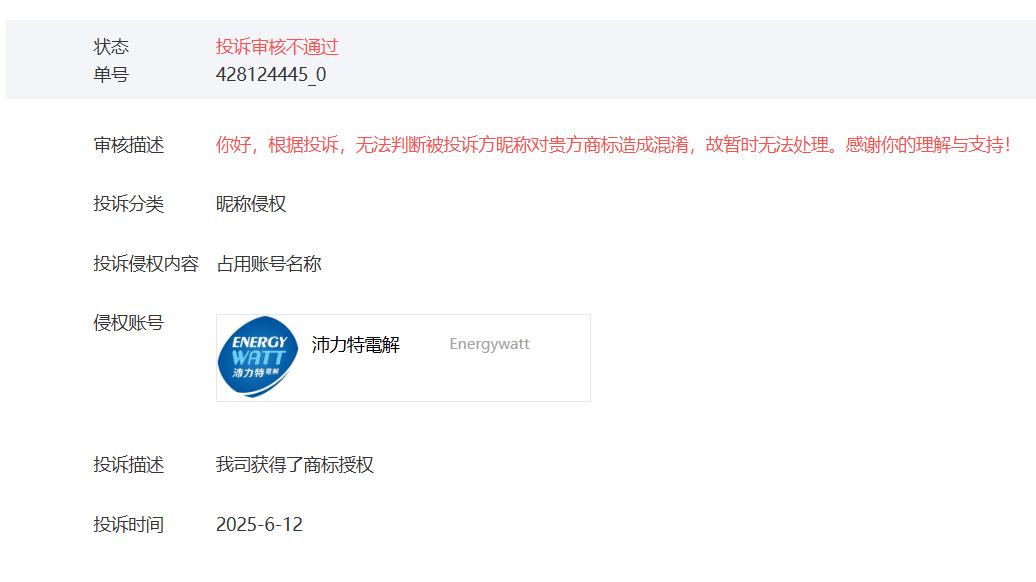Click the complaint description 我司获得了商标授权

pyautogui.click(x=295, y=465)
